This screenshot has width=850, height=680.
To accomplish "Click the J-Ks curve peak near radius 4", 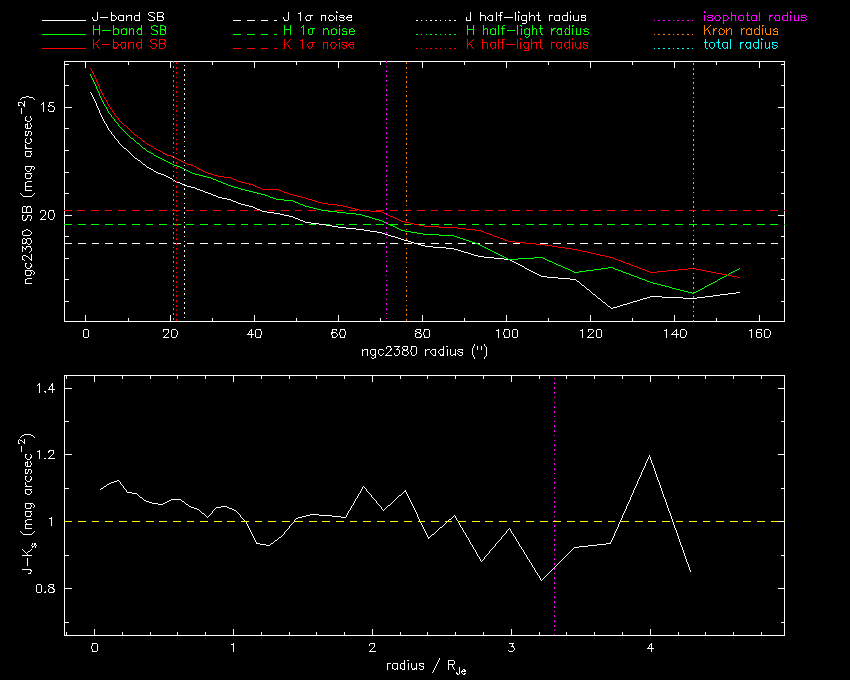I will click(650, 456).
